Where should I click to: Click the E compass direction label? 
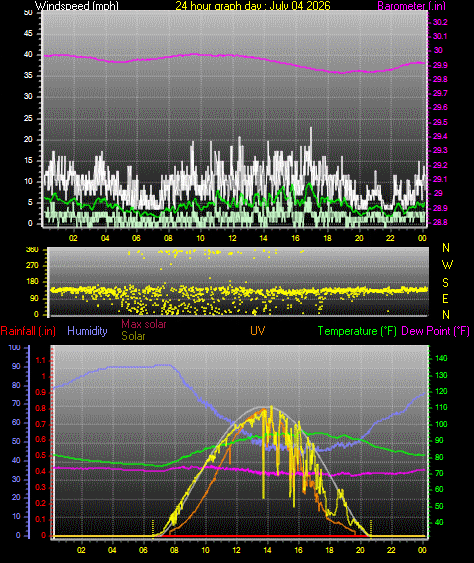[445, 298]
